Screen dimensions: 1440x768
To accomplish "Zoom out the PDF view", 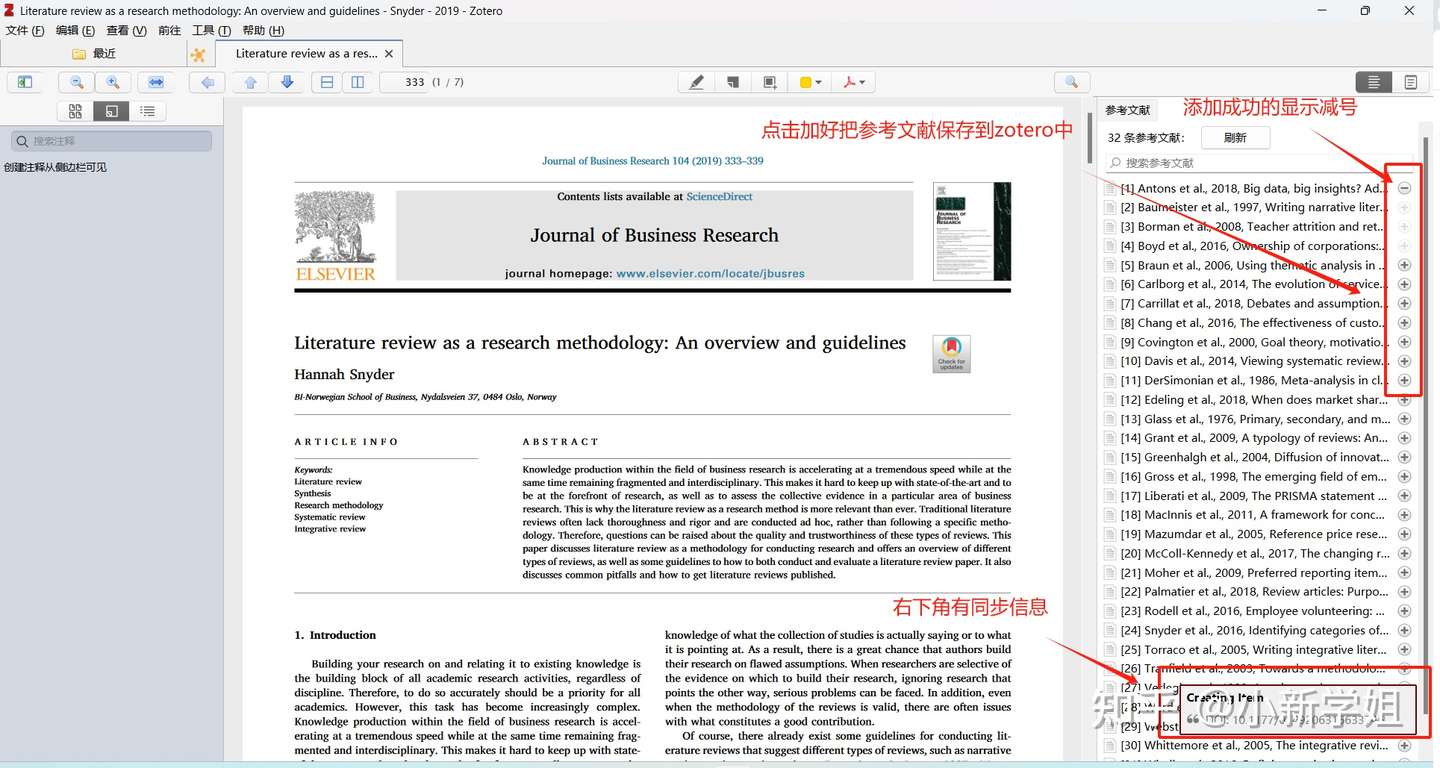I will point(77,82).
